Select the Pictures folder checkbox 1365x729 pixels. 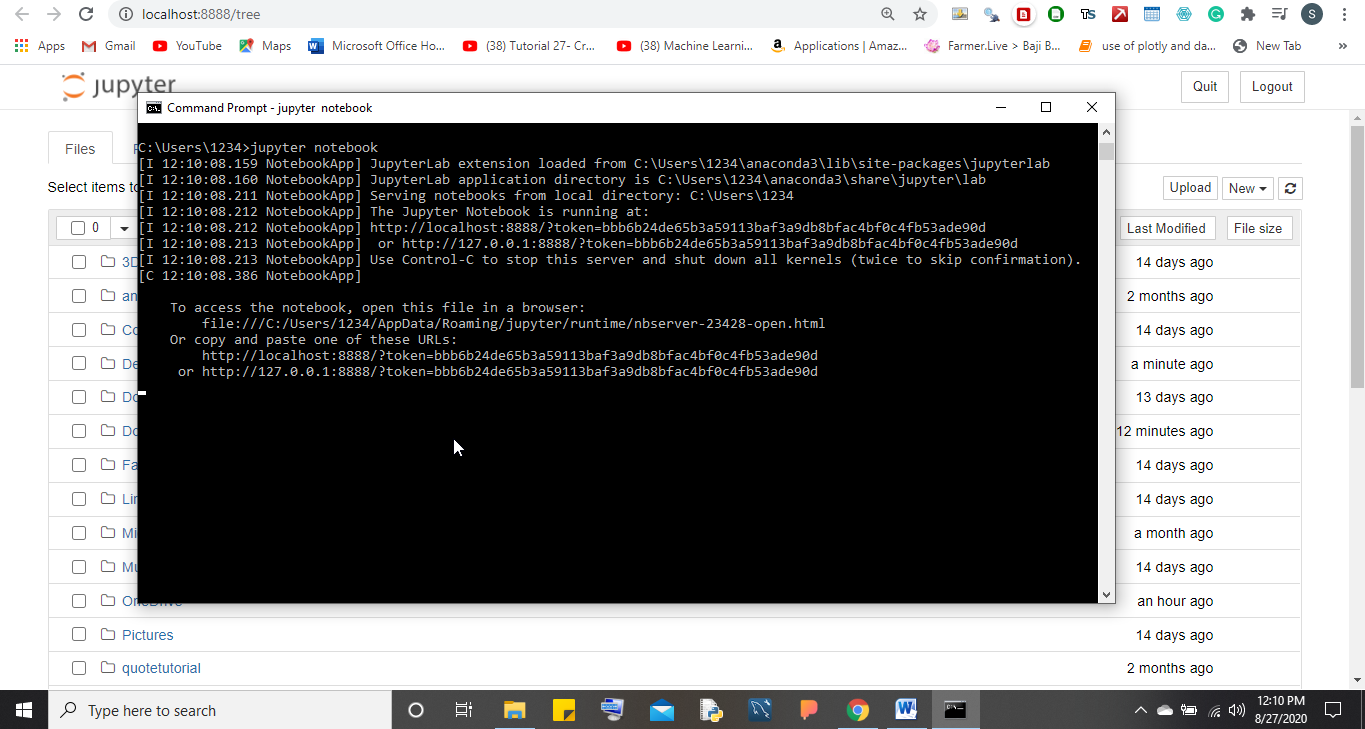tap(78, 635)
